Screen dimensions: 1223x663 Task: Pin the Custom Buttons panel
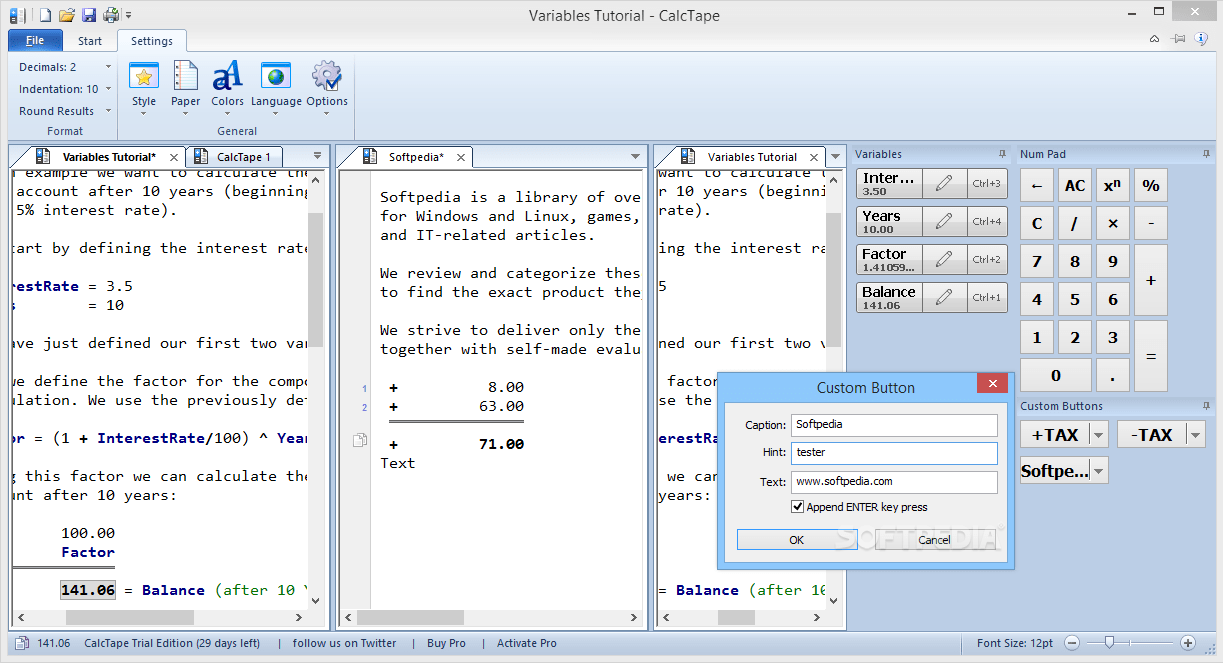(x=1206, y=406)
